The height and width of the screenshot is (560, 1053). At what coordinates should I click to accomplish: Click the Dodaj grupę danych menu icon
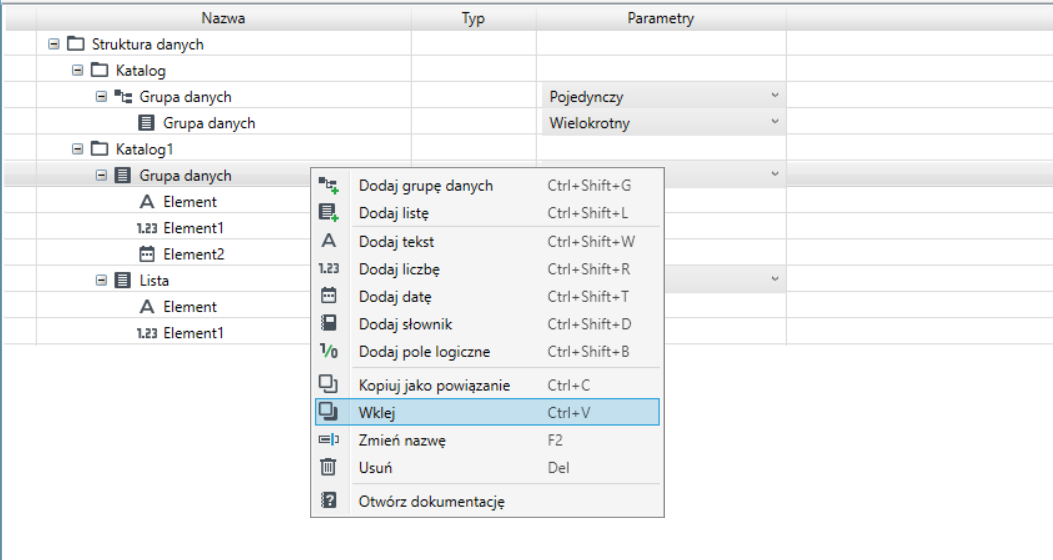[x=328, y=185]
